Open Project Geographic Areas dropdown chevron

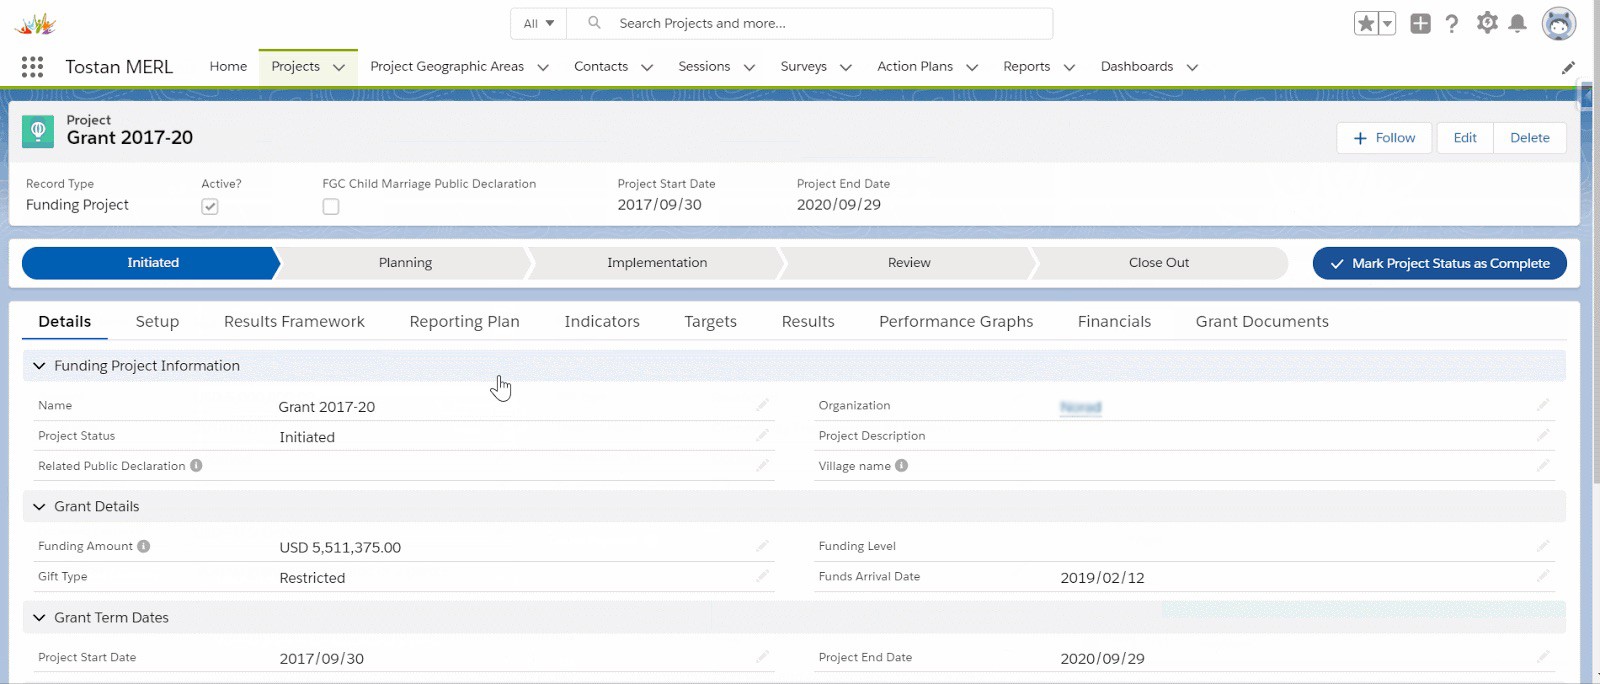tap(543, 67)
